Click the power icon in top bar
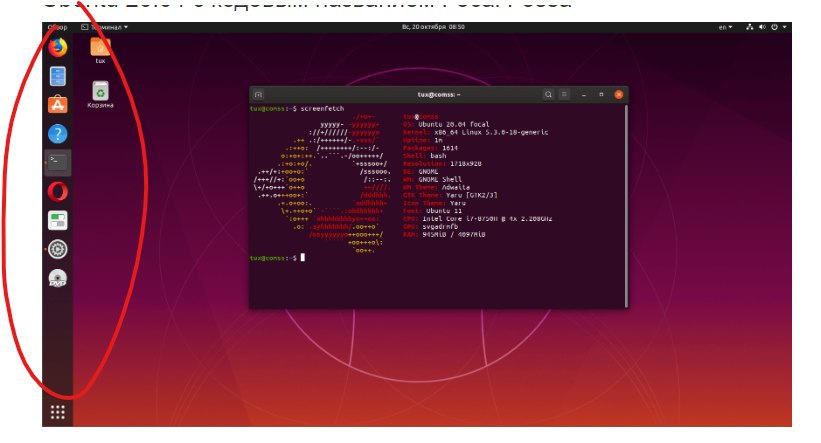821x443 pixels. (774, 27)
